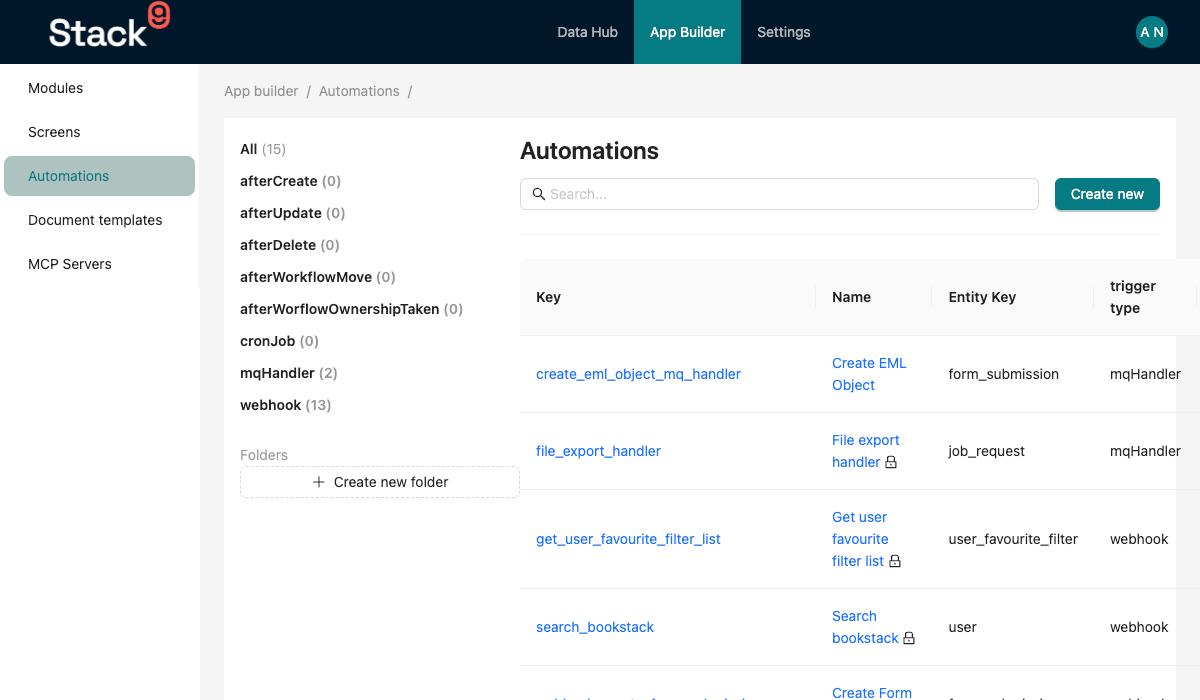Open create_eml_object_mq_handler key link
This screenshot has width=1200, height=700.
click(x=638, y=374)
